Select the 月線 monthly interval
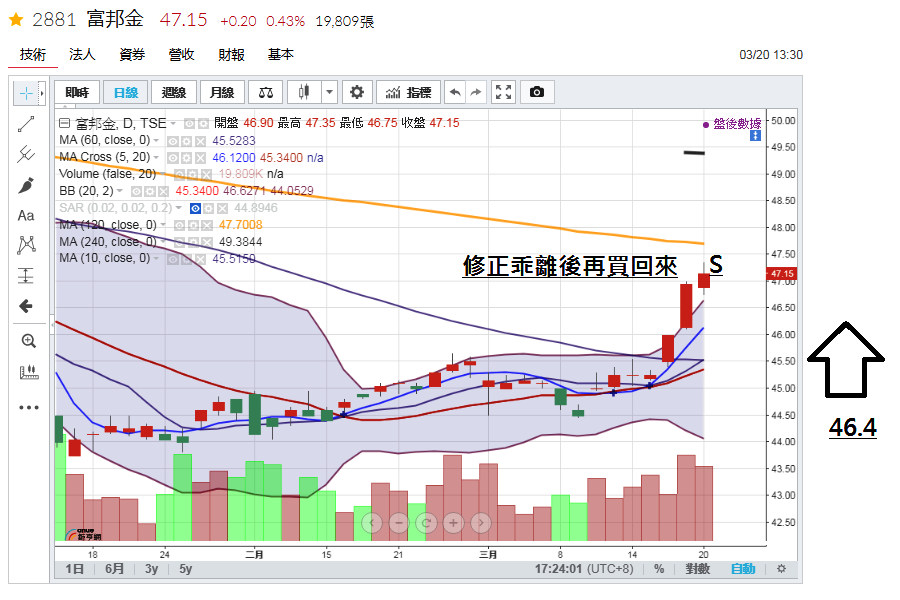This screenshot has width=900, height=600. [x=222, y=92]
